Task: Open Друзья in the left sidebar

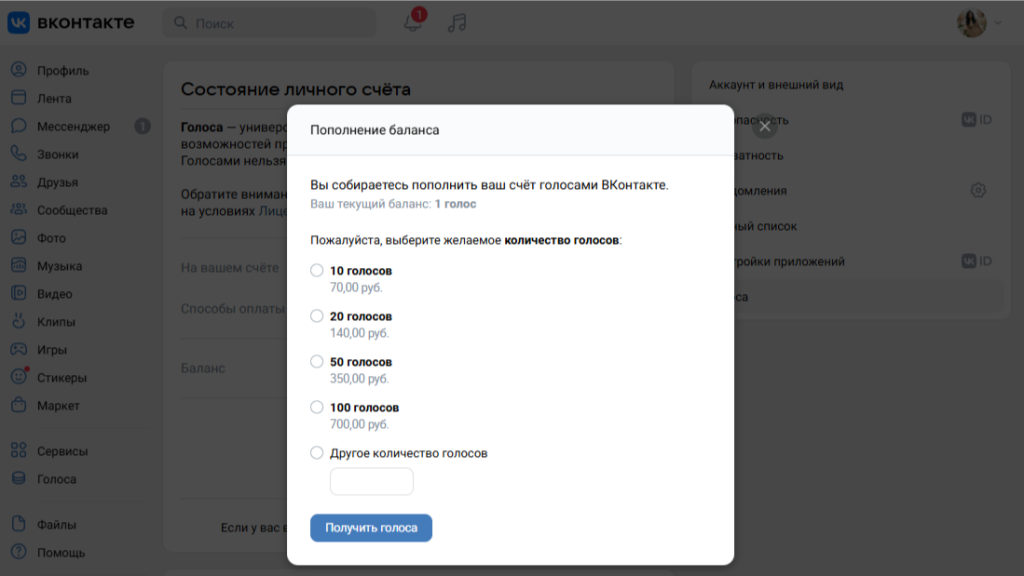Action: tap(57, 183)
